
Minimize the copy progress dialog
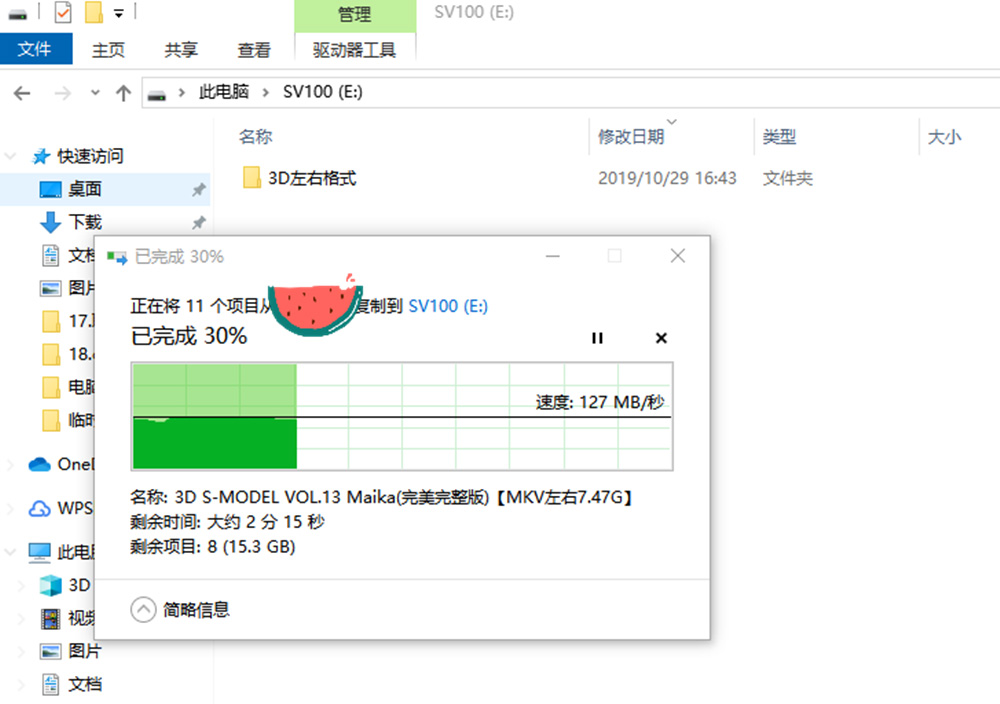pyautogui.click(x=553, y=256)
